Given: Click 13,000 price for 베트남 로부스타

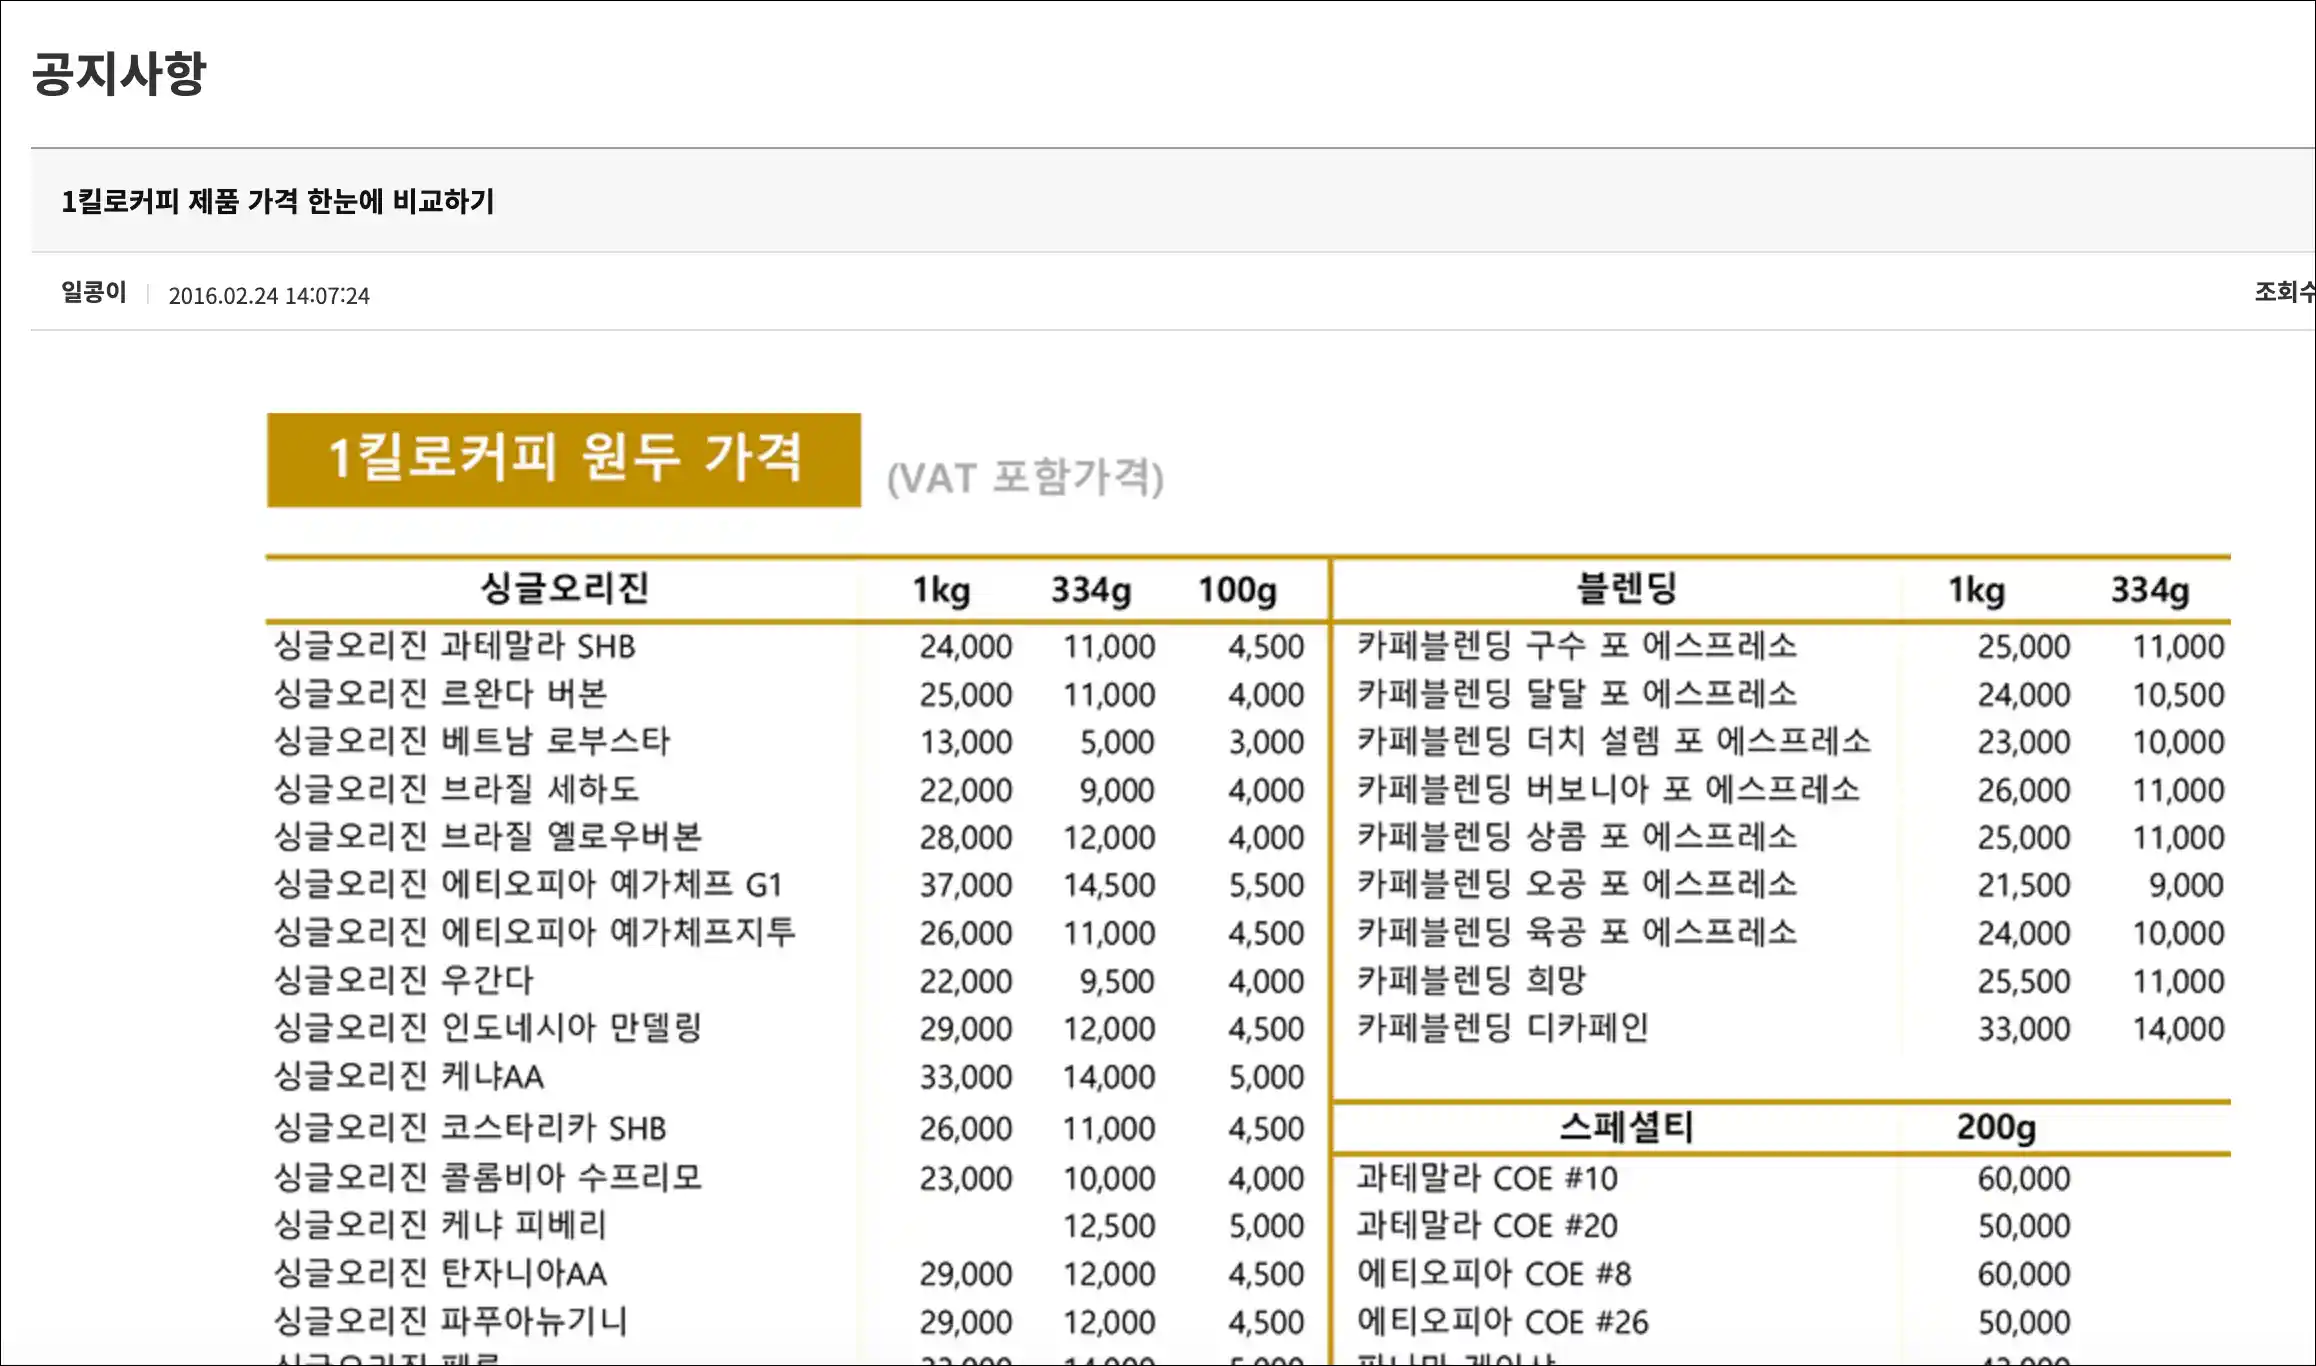Looking at the screenshot, I should click(x=966, y=742).
